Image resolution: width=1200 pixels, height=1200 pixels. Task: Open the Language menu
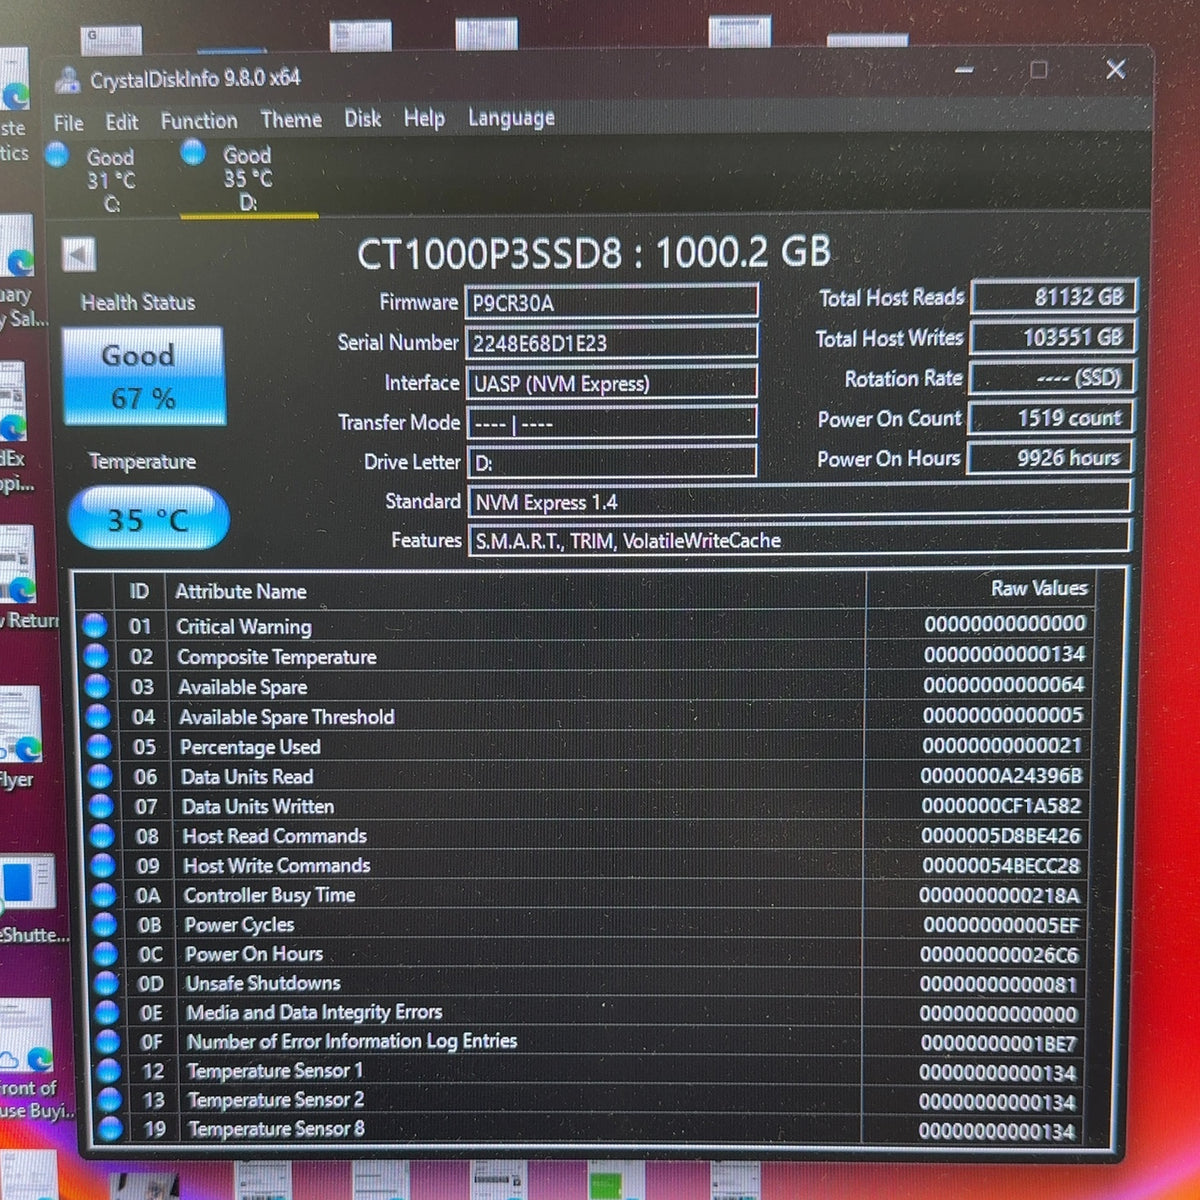coord(511,118)
